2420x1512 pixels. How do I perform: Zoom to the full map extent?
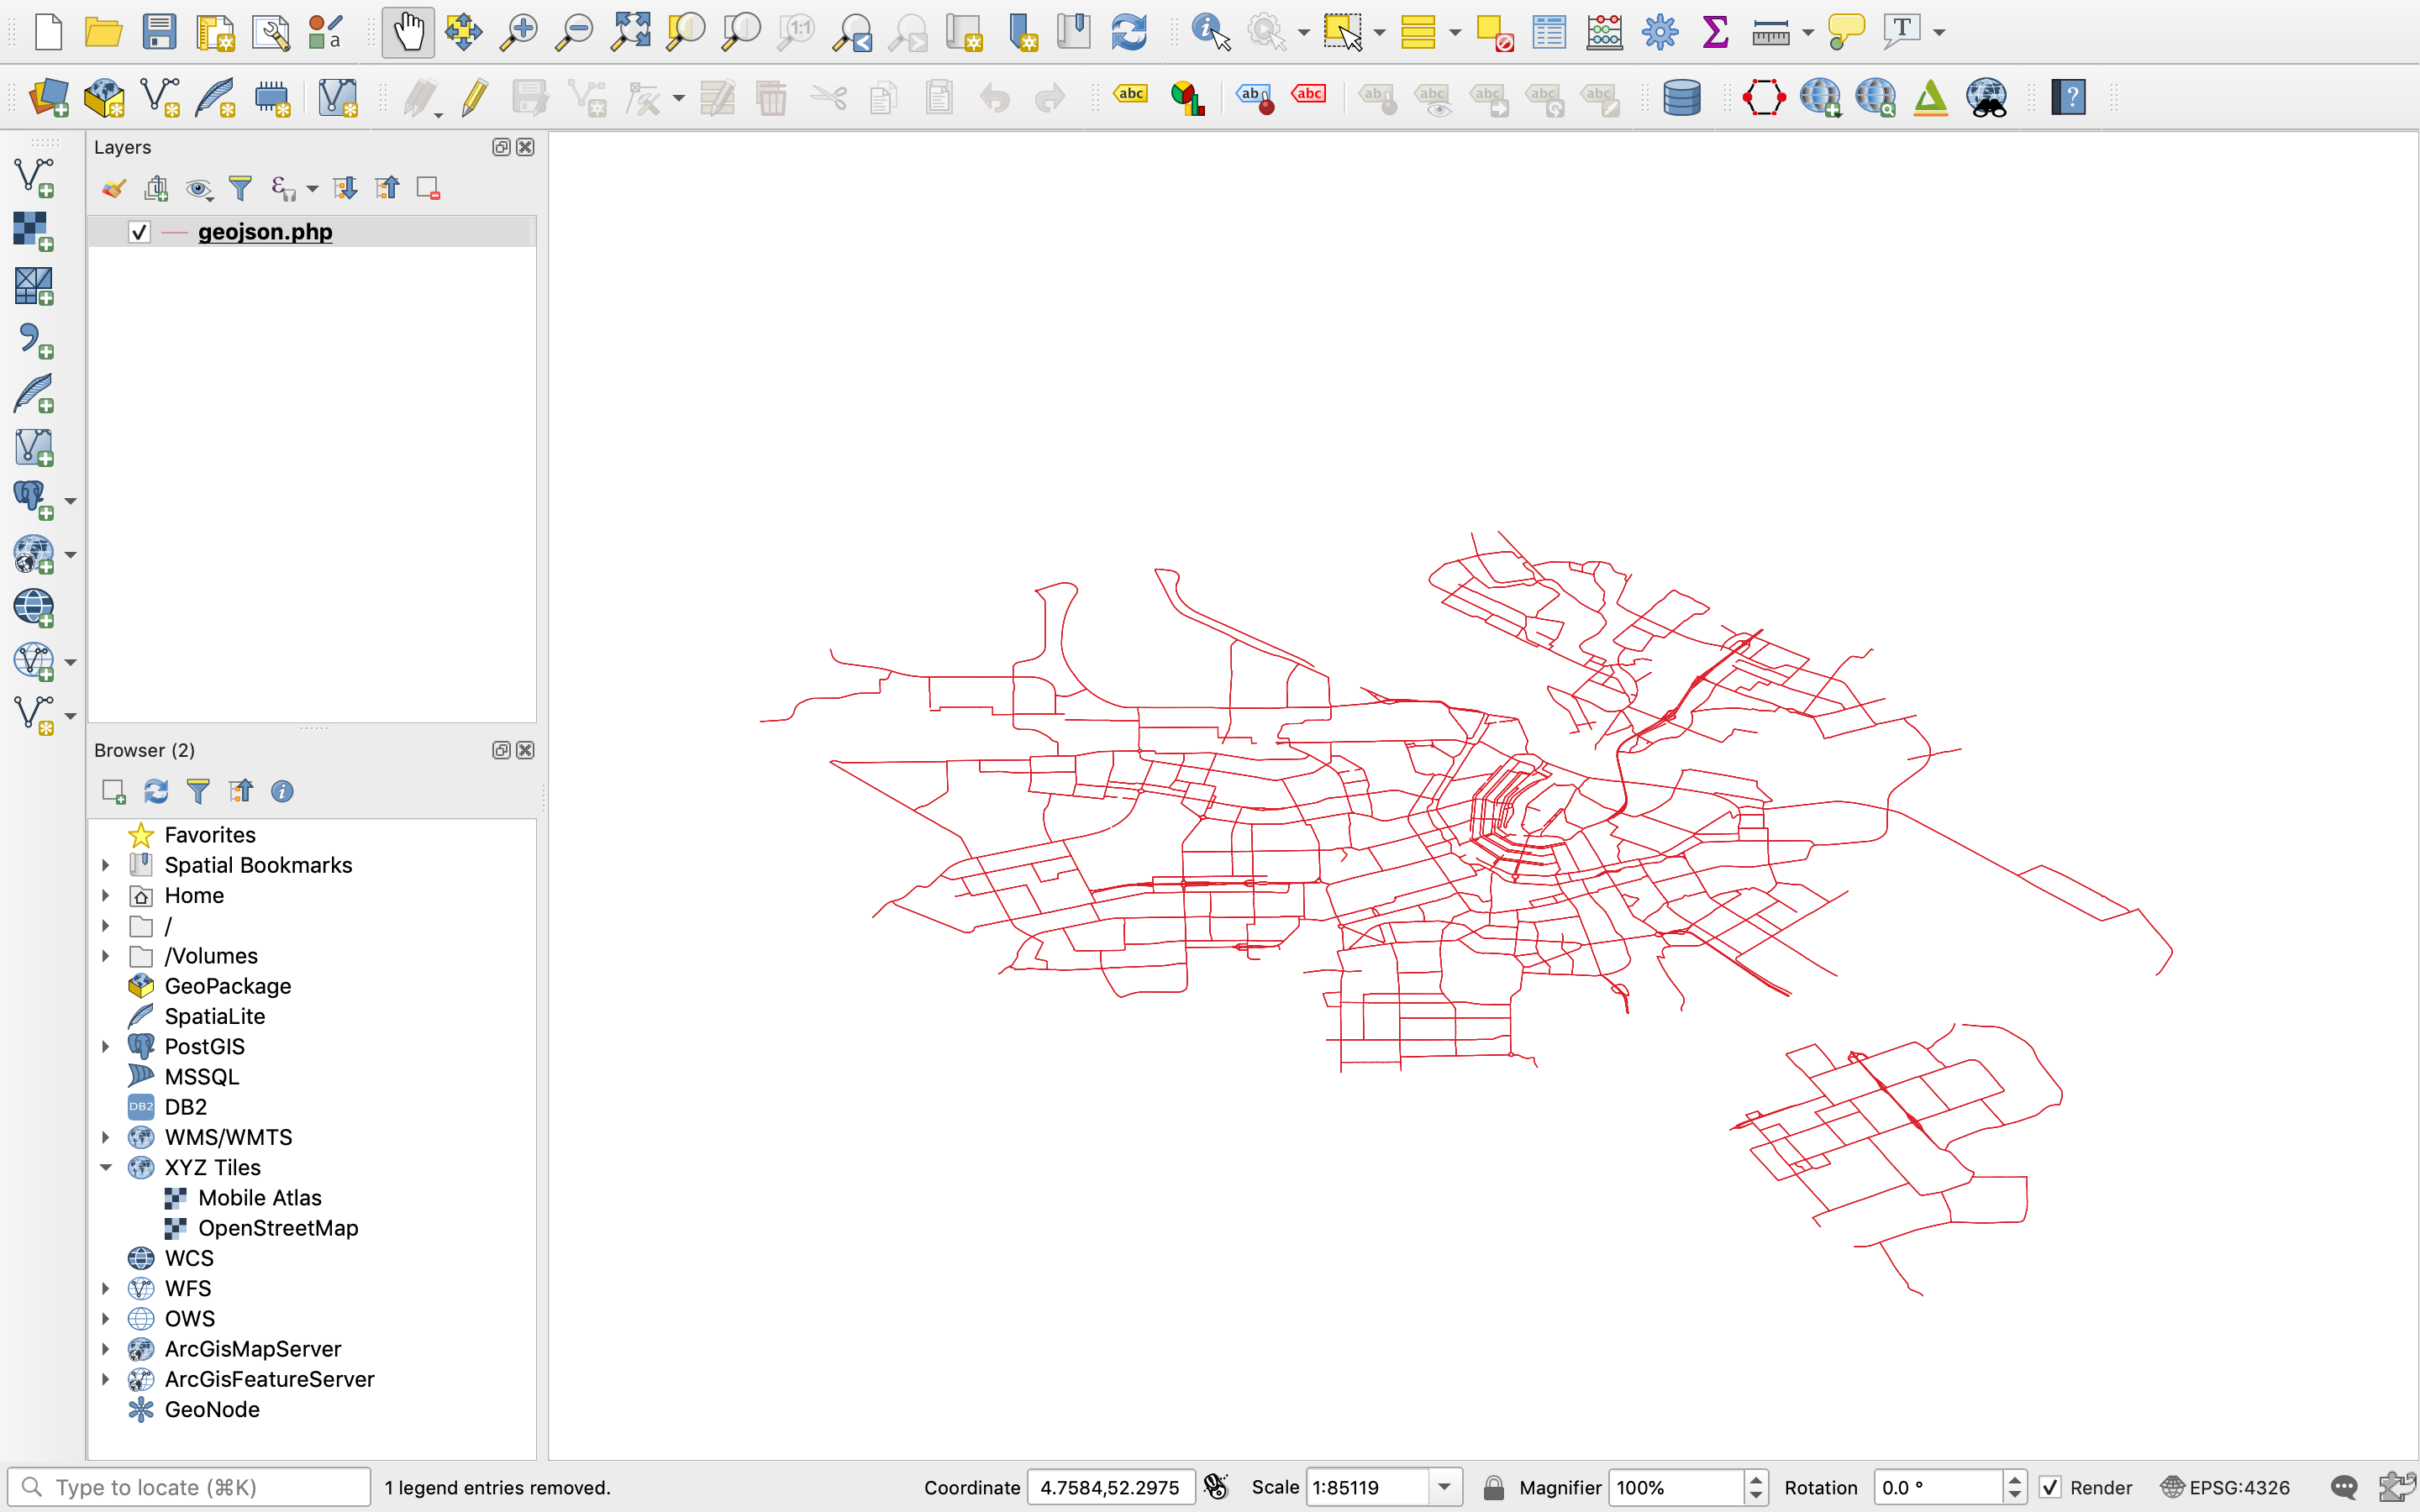coord(630,31)
